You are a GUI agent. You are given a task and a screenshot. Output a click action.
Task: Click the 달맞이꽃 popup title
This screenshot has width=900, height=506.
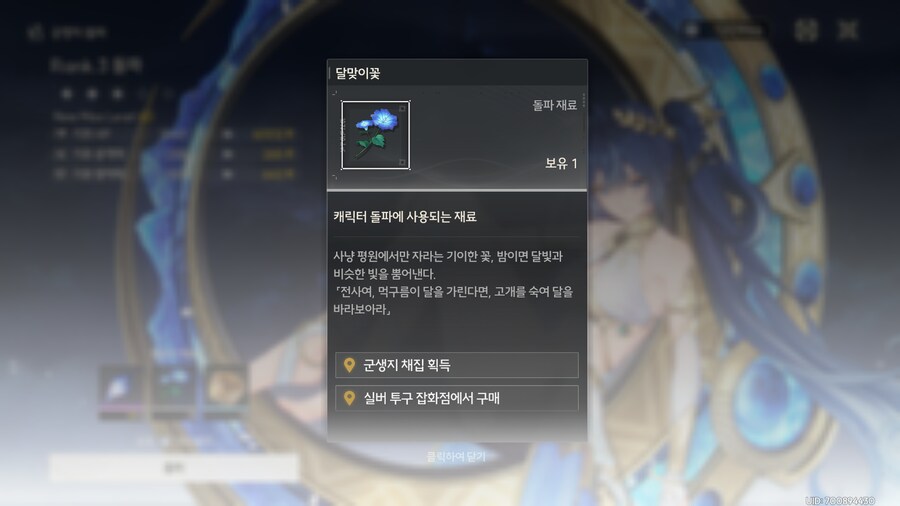pyautogui.click(x=358, y=73)
